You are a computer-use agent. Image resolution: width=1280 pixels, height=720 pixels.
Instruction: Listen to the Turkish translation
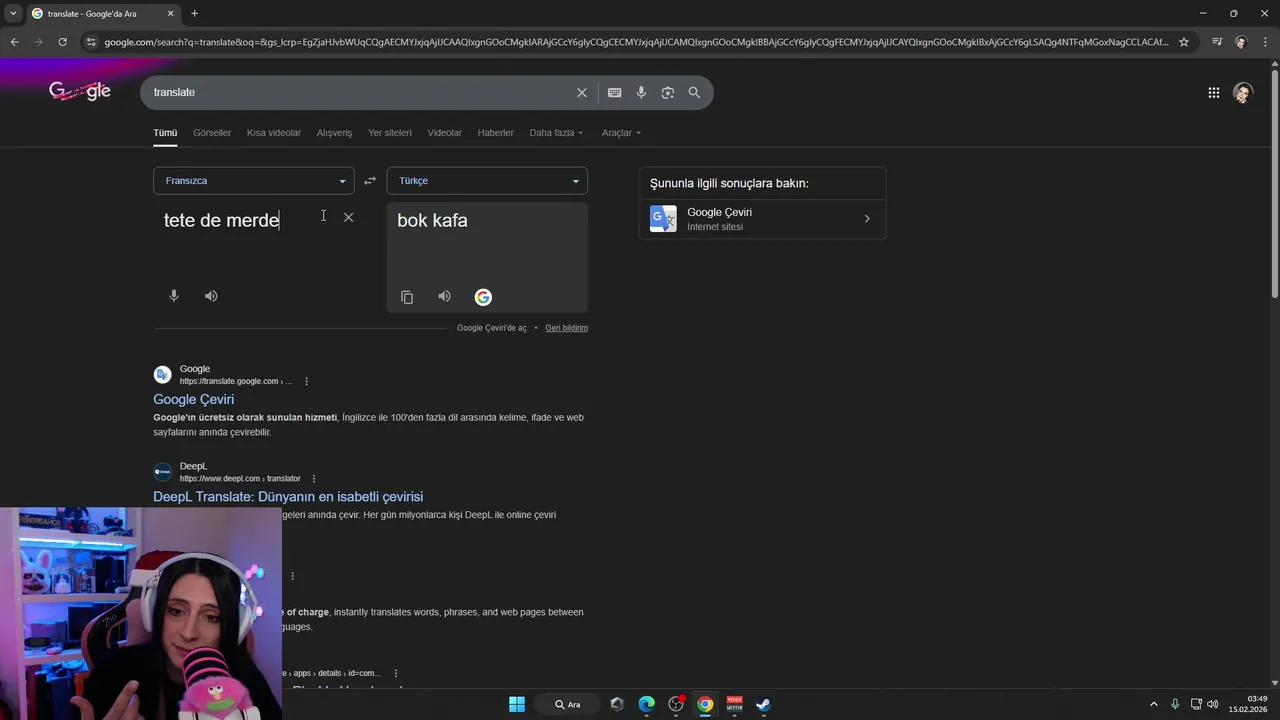pyautogui.click(x=444, y=296)
